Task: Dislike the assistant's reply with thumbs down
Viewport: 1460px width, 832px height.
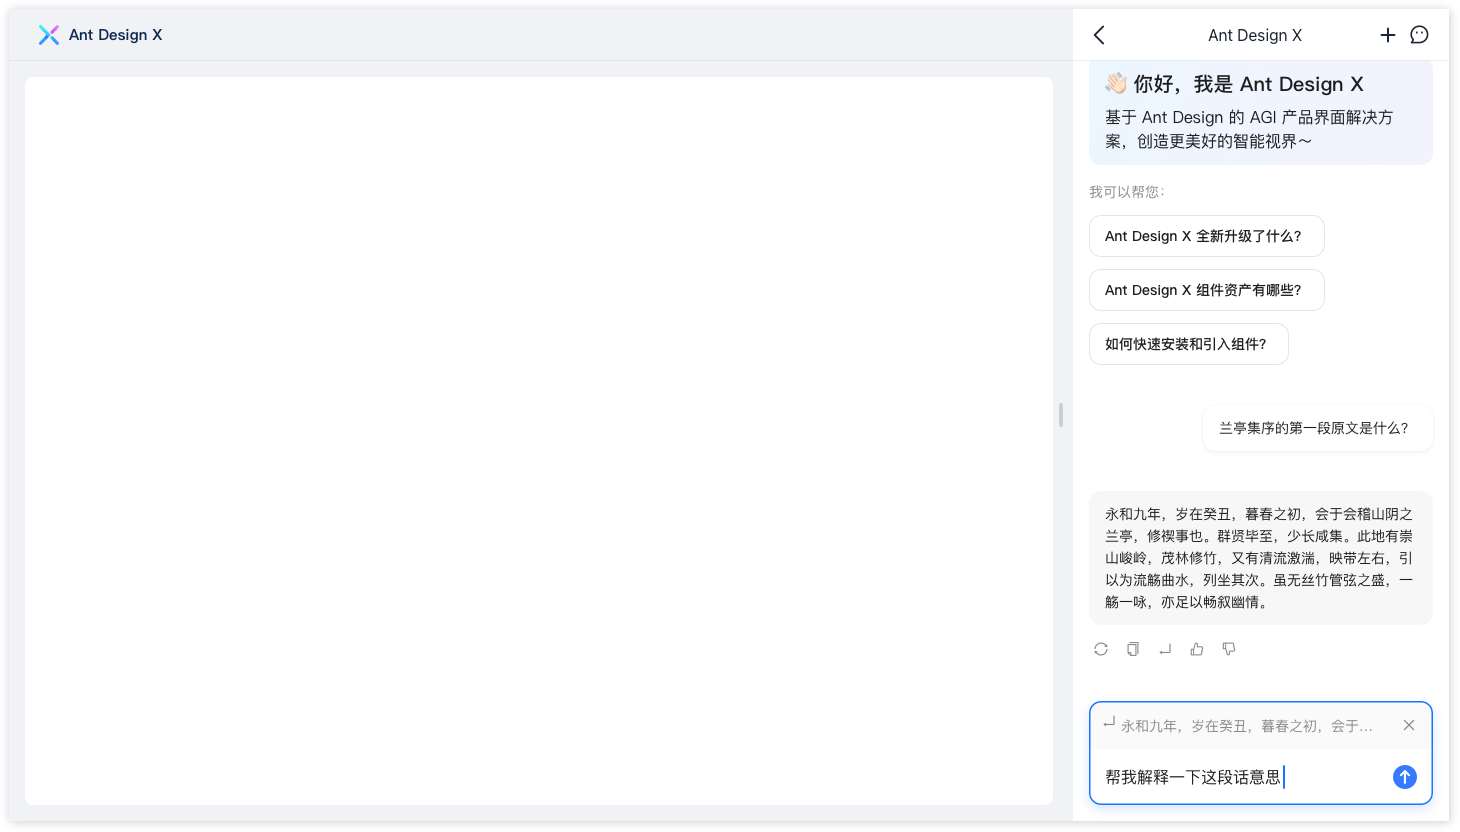Action: 1229,649
